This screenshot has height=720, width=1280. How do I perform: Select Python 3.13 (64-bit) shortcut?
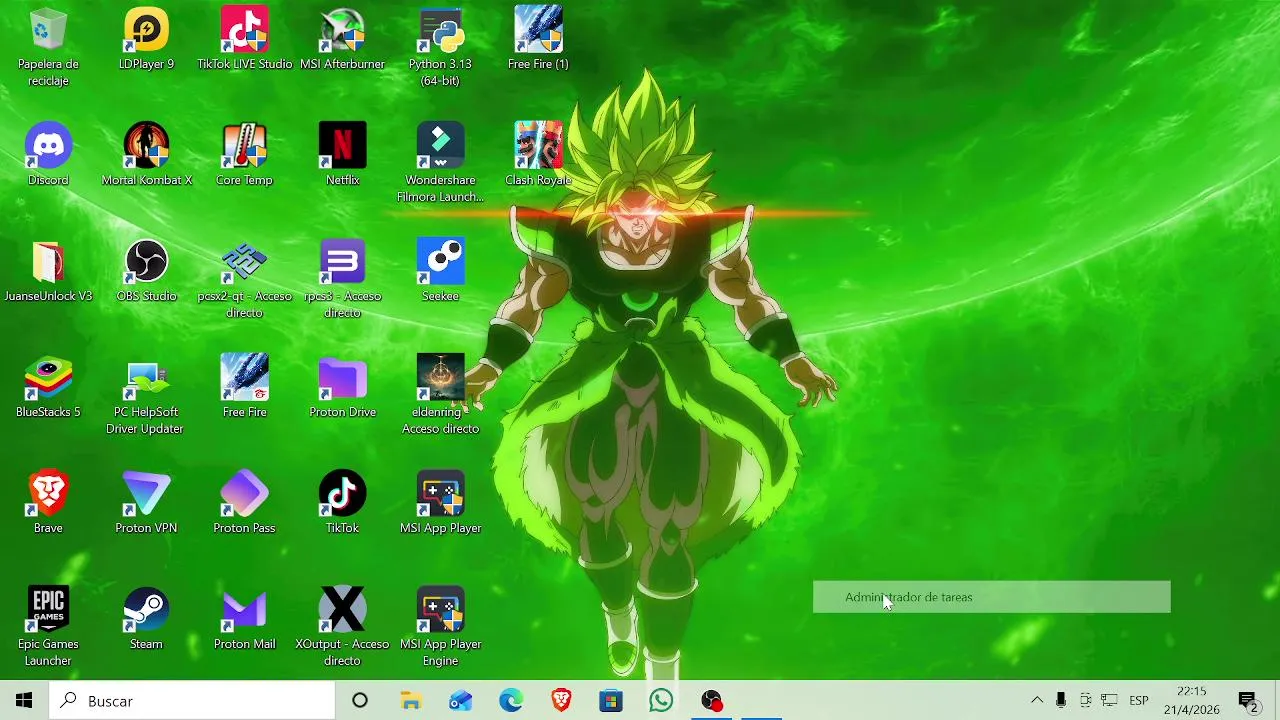(440, 47)
